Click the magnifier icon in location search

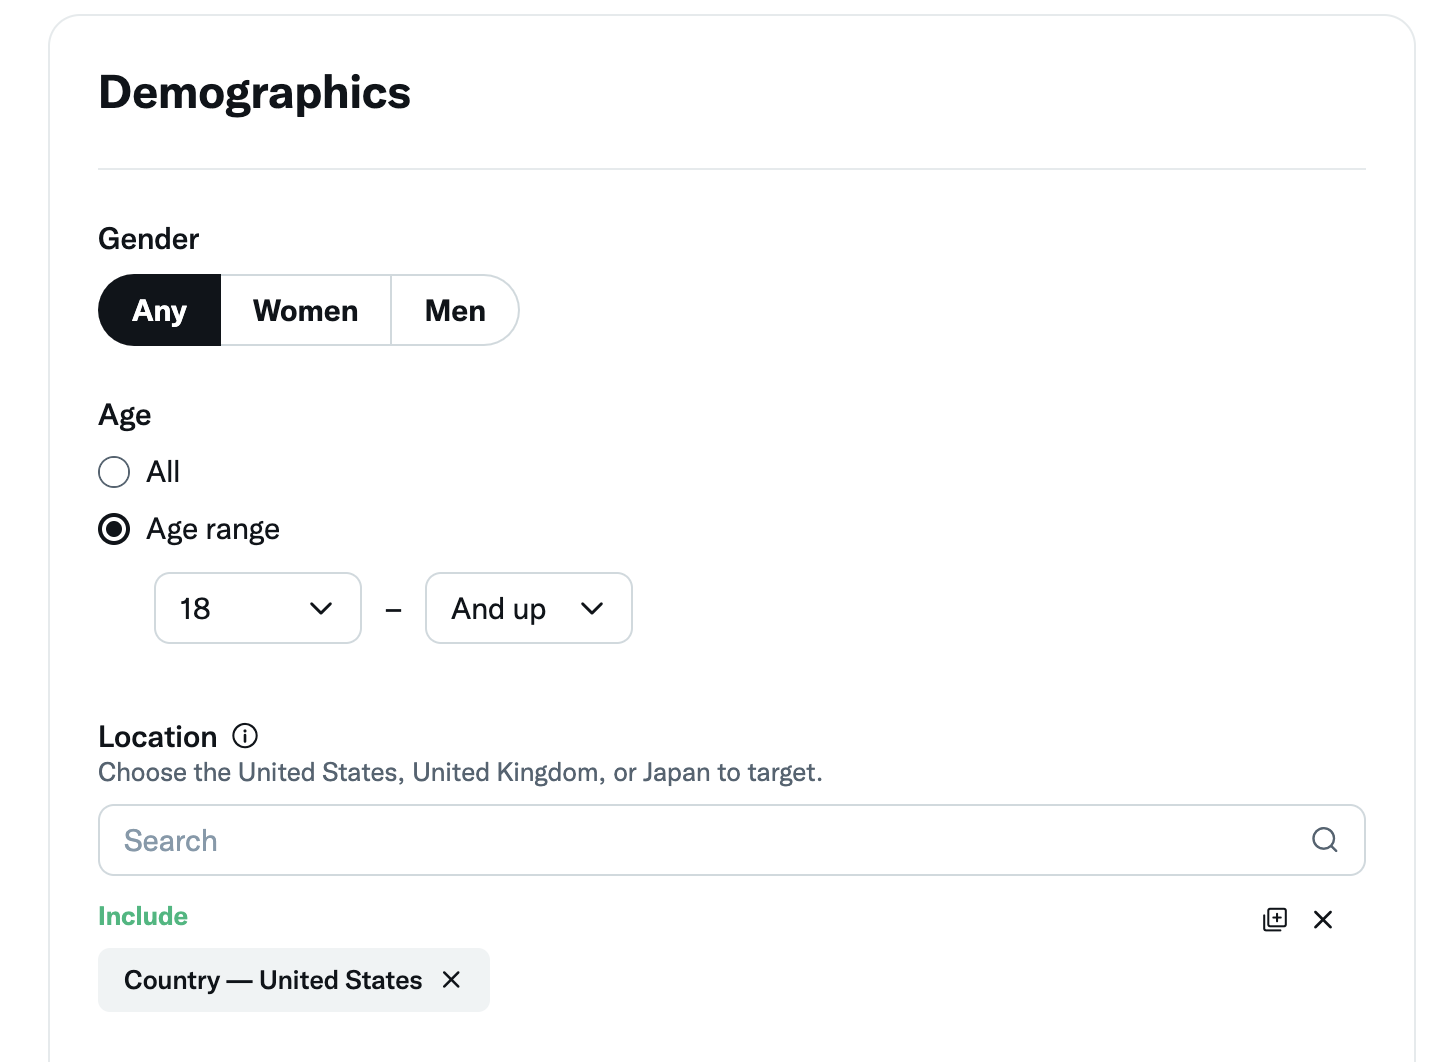click(x=1324, y=840)
